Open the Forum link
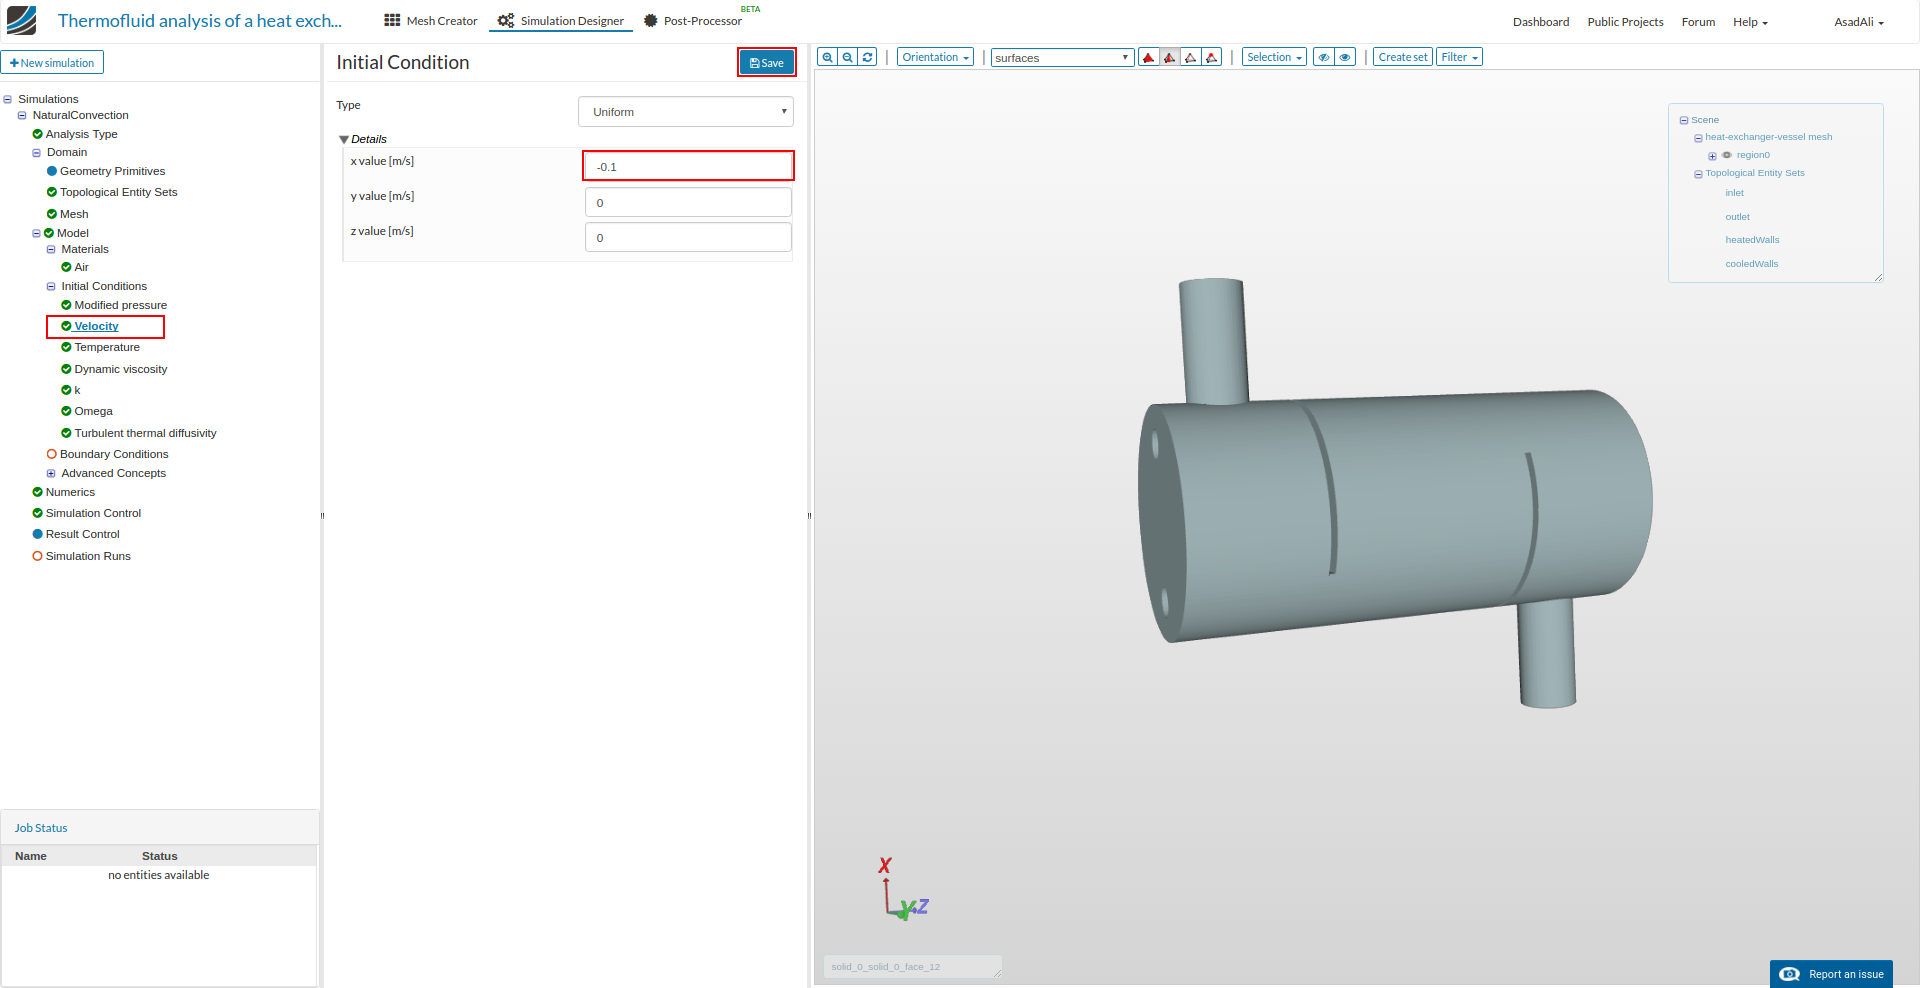Viewport: 1920px width, 988px height. click(x=1698, y=22)
